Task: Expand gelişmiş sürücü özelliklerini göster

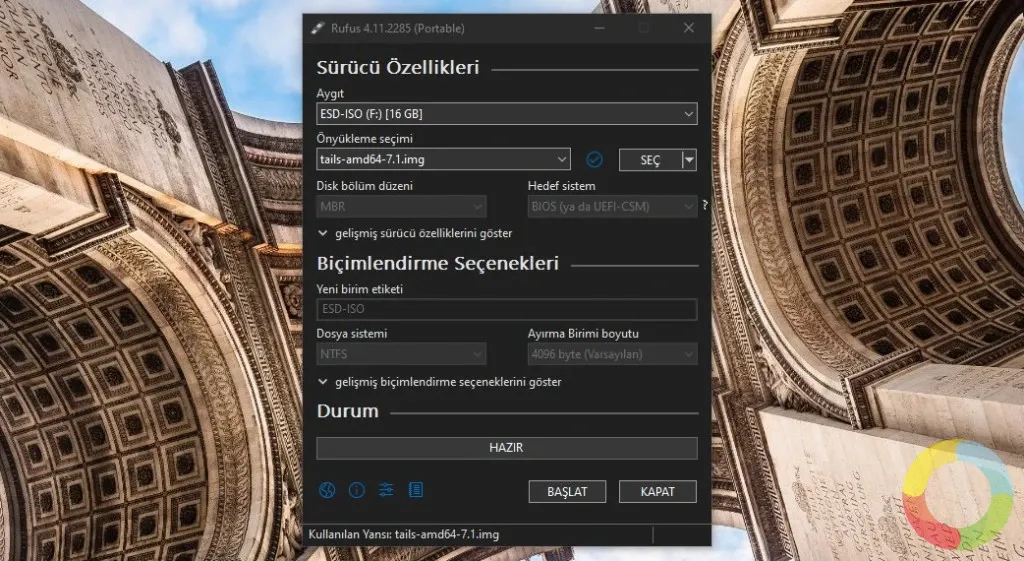Action: tap(415, 233)
